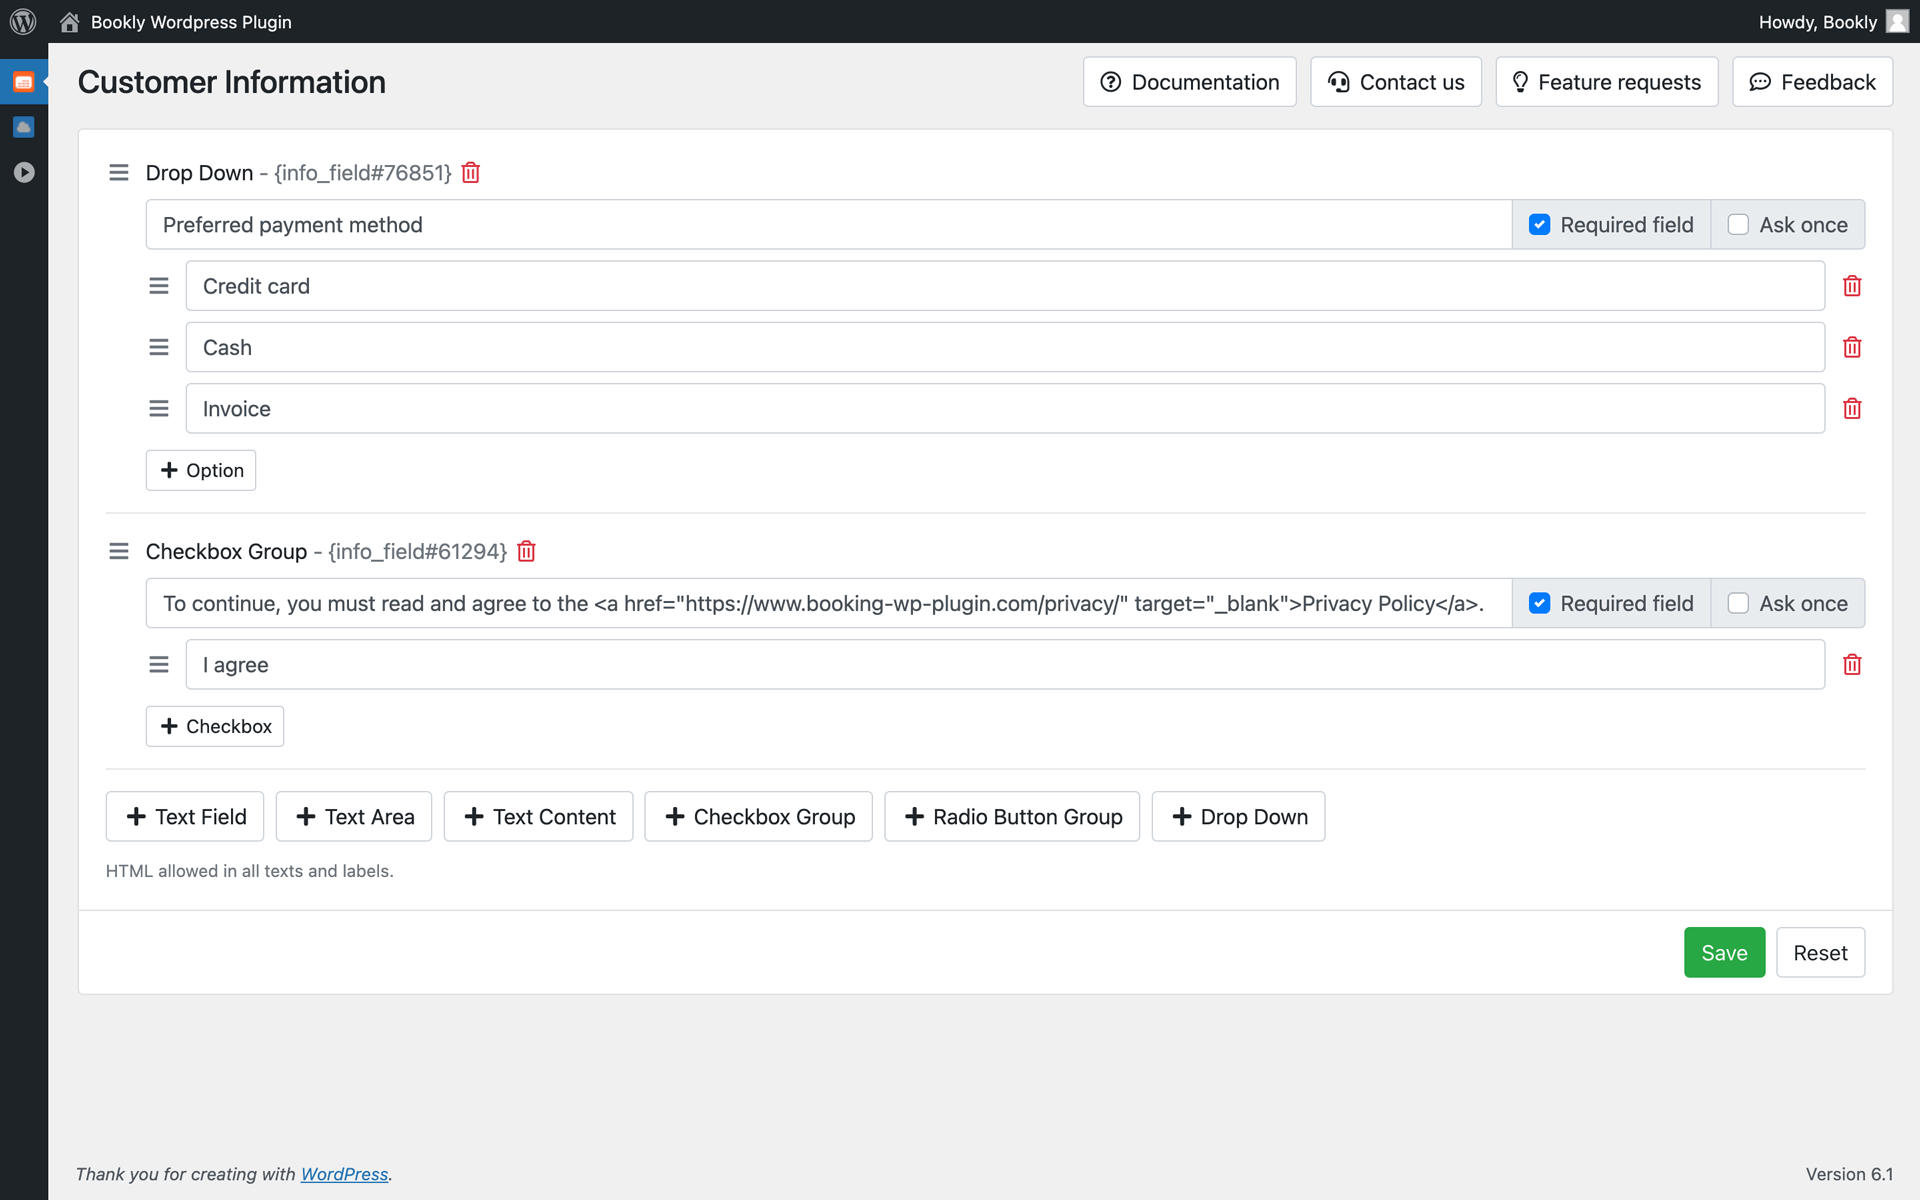Image resolution: width=1920 pixels, height=1200 pixels.
Task: Delete the Checkbox Group field
Action: pos(526,552)
